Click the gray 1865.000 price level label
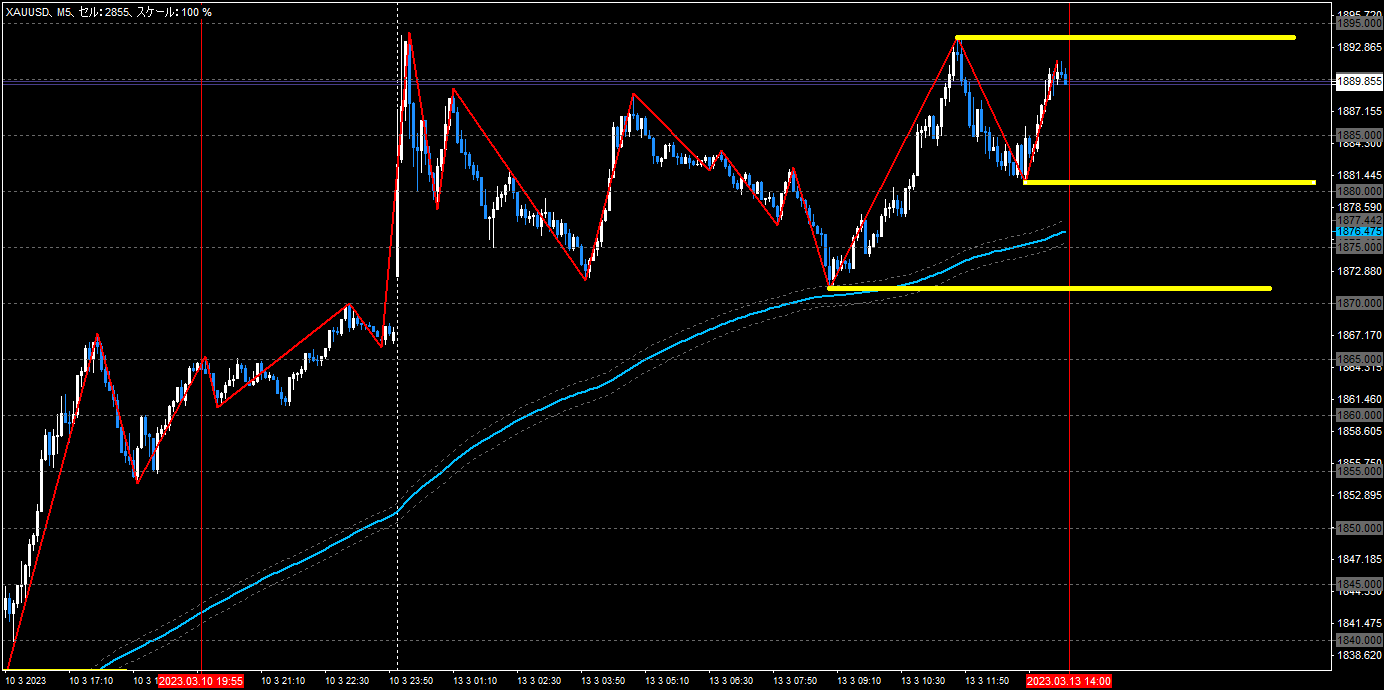Viewport: 1384px width, 690px height. 1359,359
